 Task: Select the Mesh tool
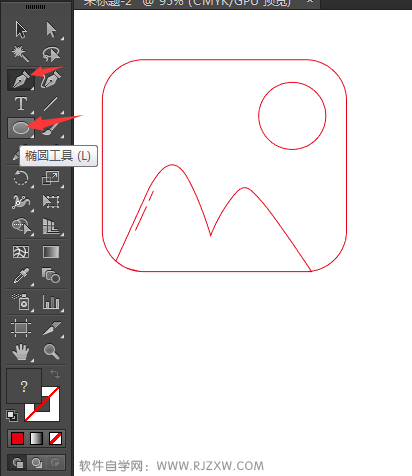(21, 252)
